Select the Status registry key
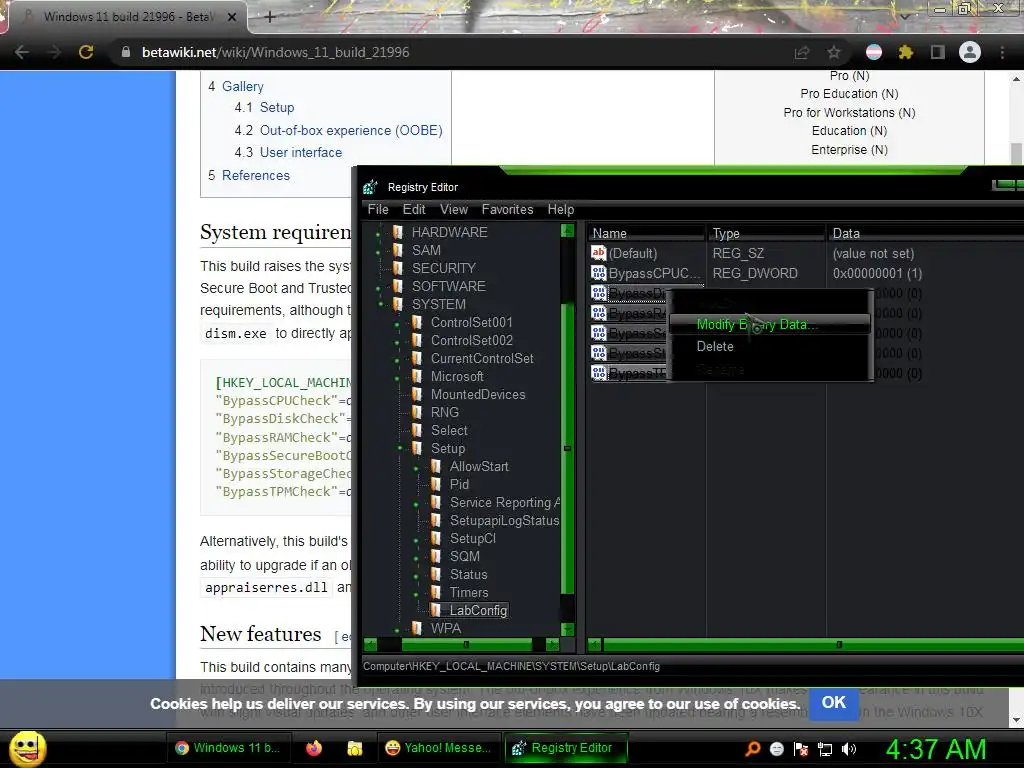This screenshot has height=768, width=1024. 468,575
